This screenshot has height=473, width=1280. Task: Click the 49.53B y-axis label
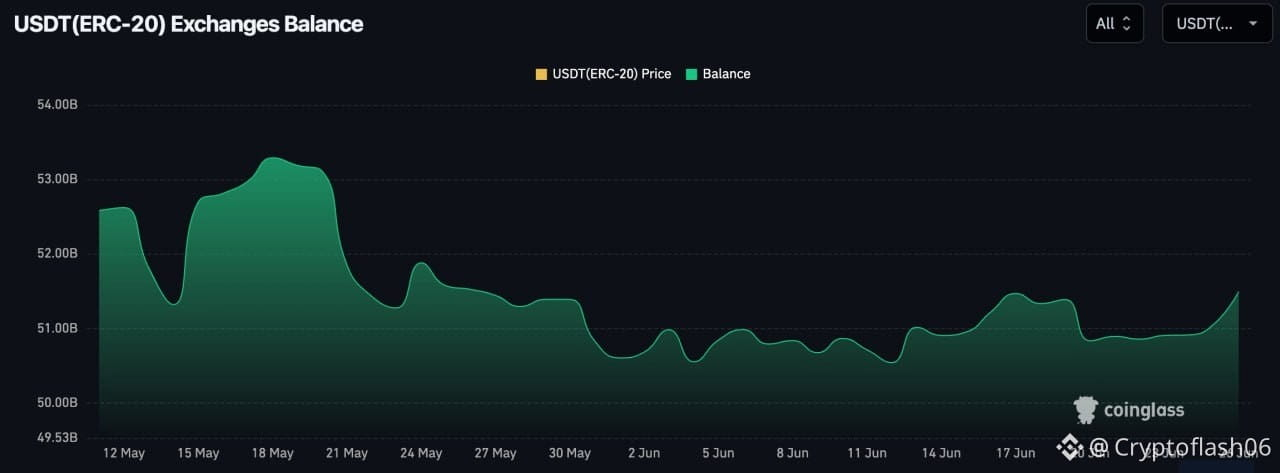tap(58, 438)
